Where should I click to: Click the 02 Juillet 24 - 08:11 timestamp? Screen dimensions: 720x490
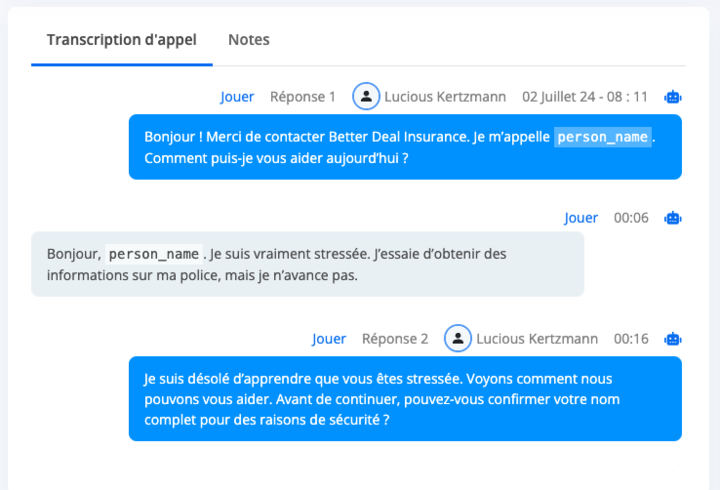tap(585, 97)
